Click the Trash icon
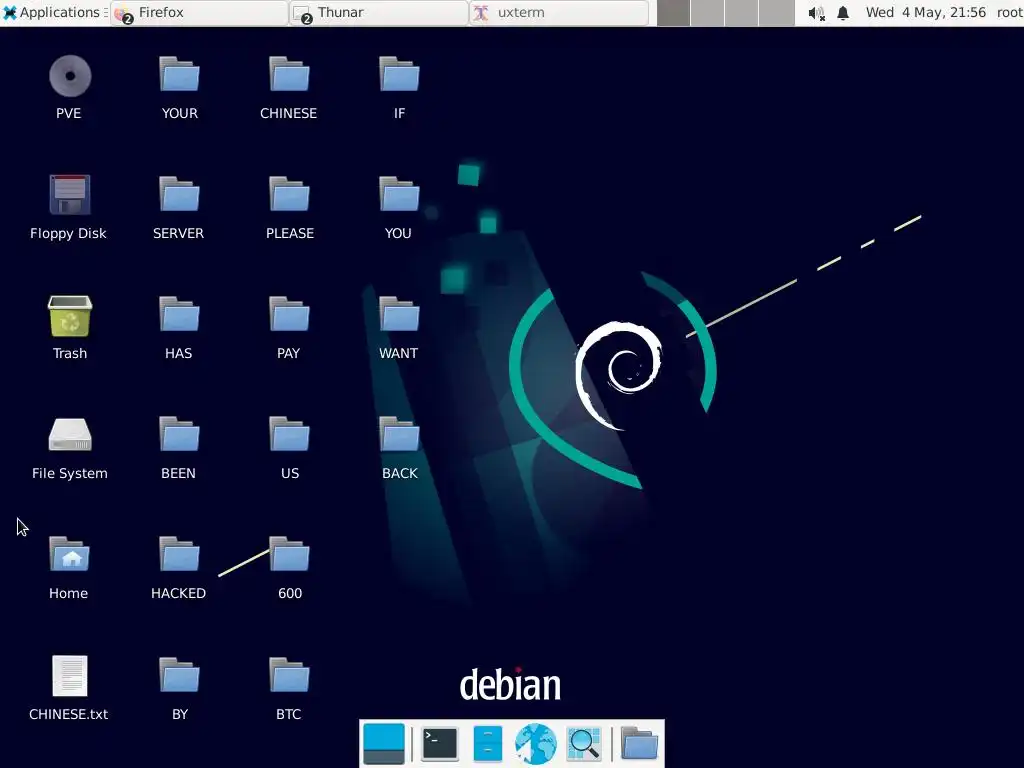1024x768 pixels. coord(70,316)
